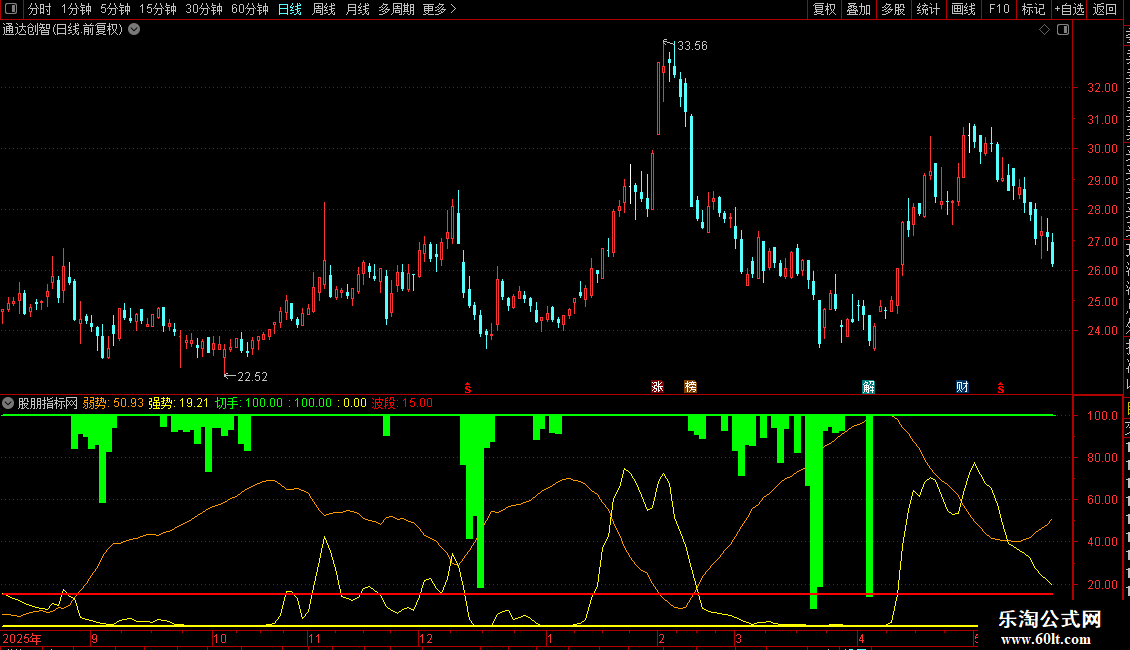Click the 叠加 overlay button
Viewport: 1130px width, 650px height.
click(858, 9)
